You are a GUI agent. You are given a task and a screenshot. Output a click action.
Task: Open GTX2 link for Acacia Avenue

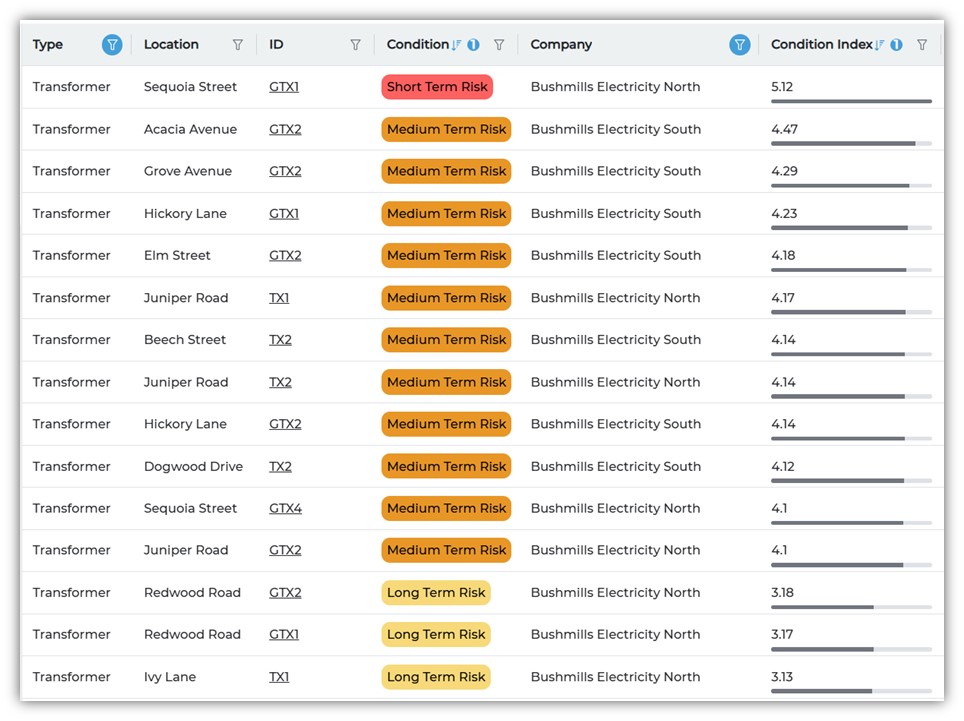point(285,129)
